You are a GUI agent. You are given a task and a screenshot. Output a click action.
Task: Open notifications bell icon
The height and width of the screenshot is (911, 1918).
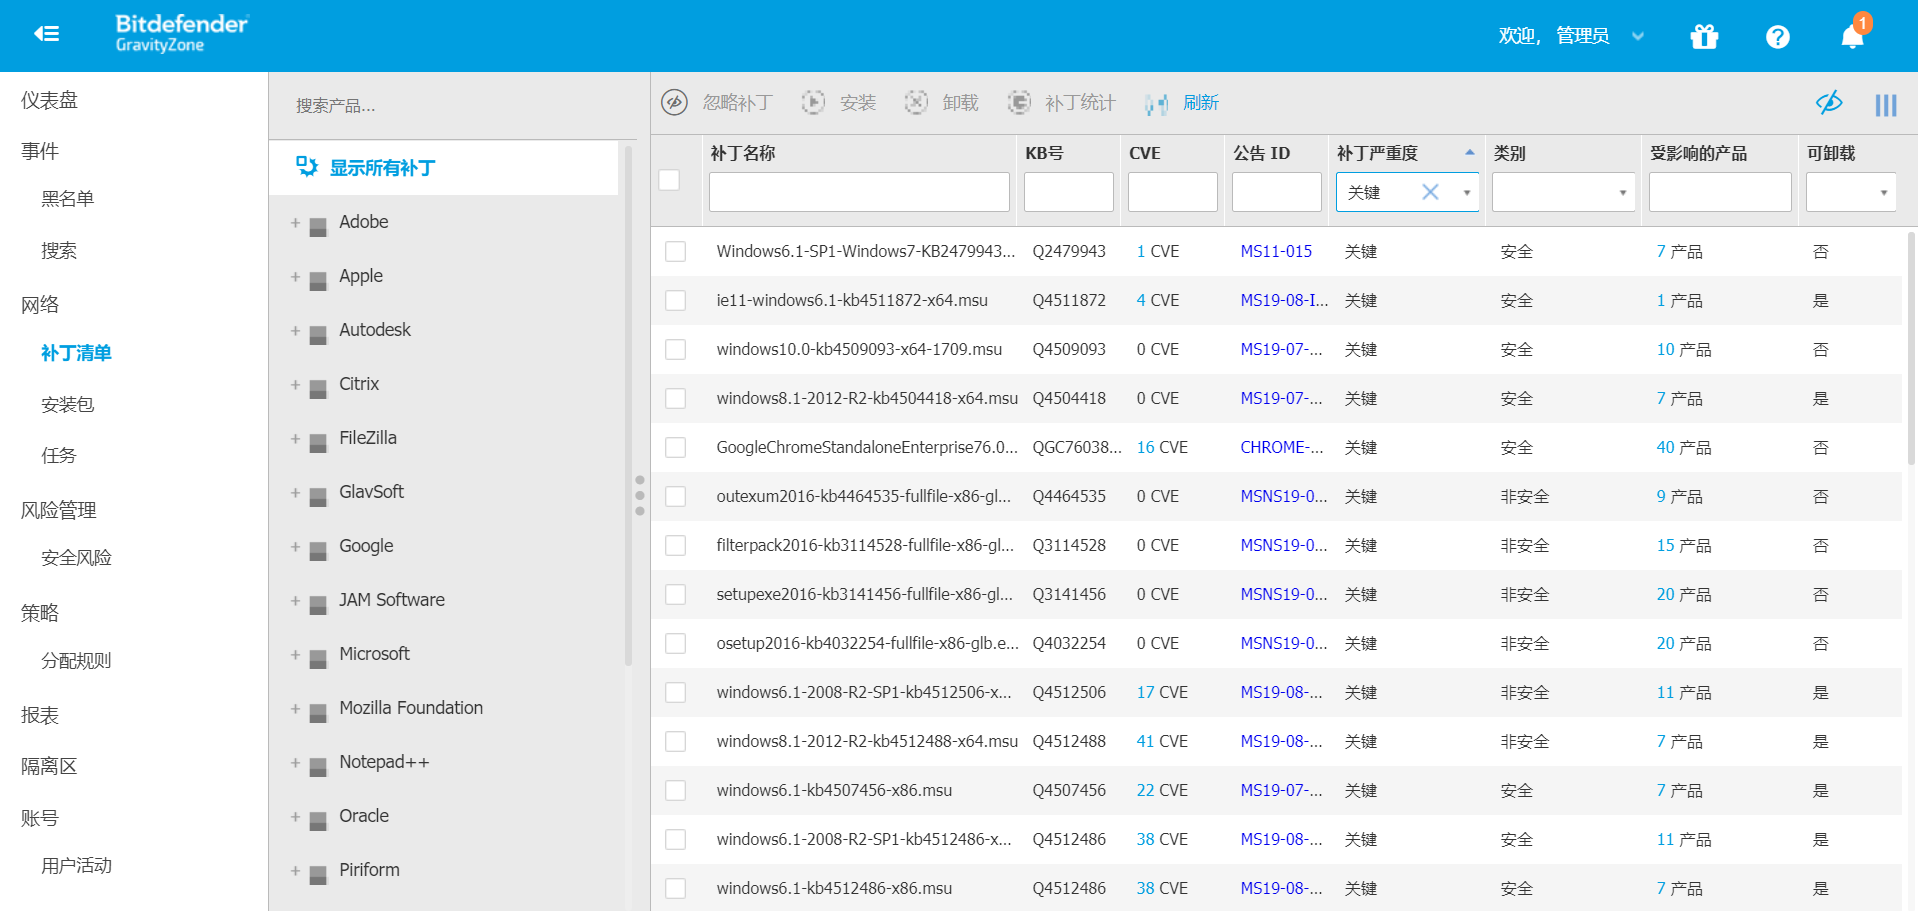(1852, 36)
